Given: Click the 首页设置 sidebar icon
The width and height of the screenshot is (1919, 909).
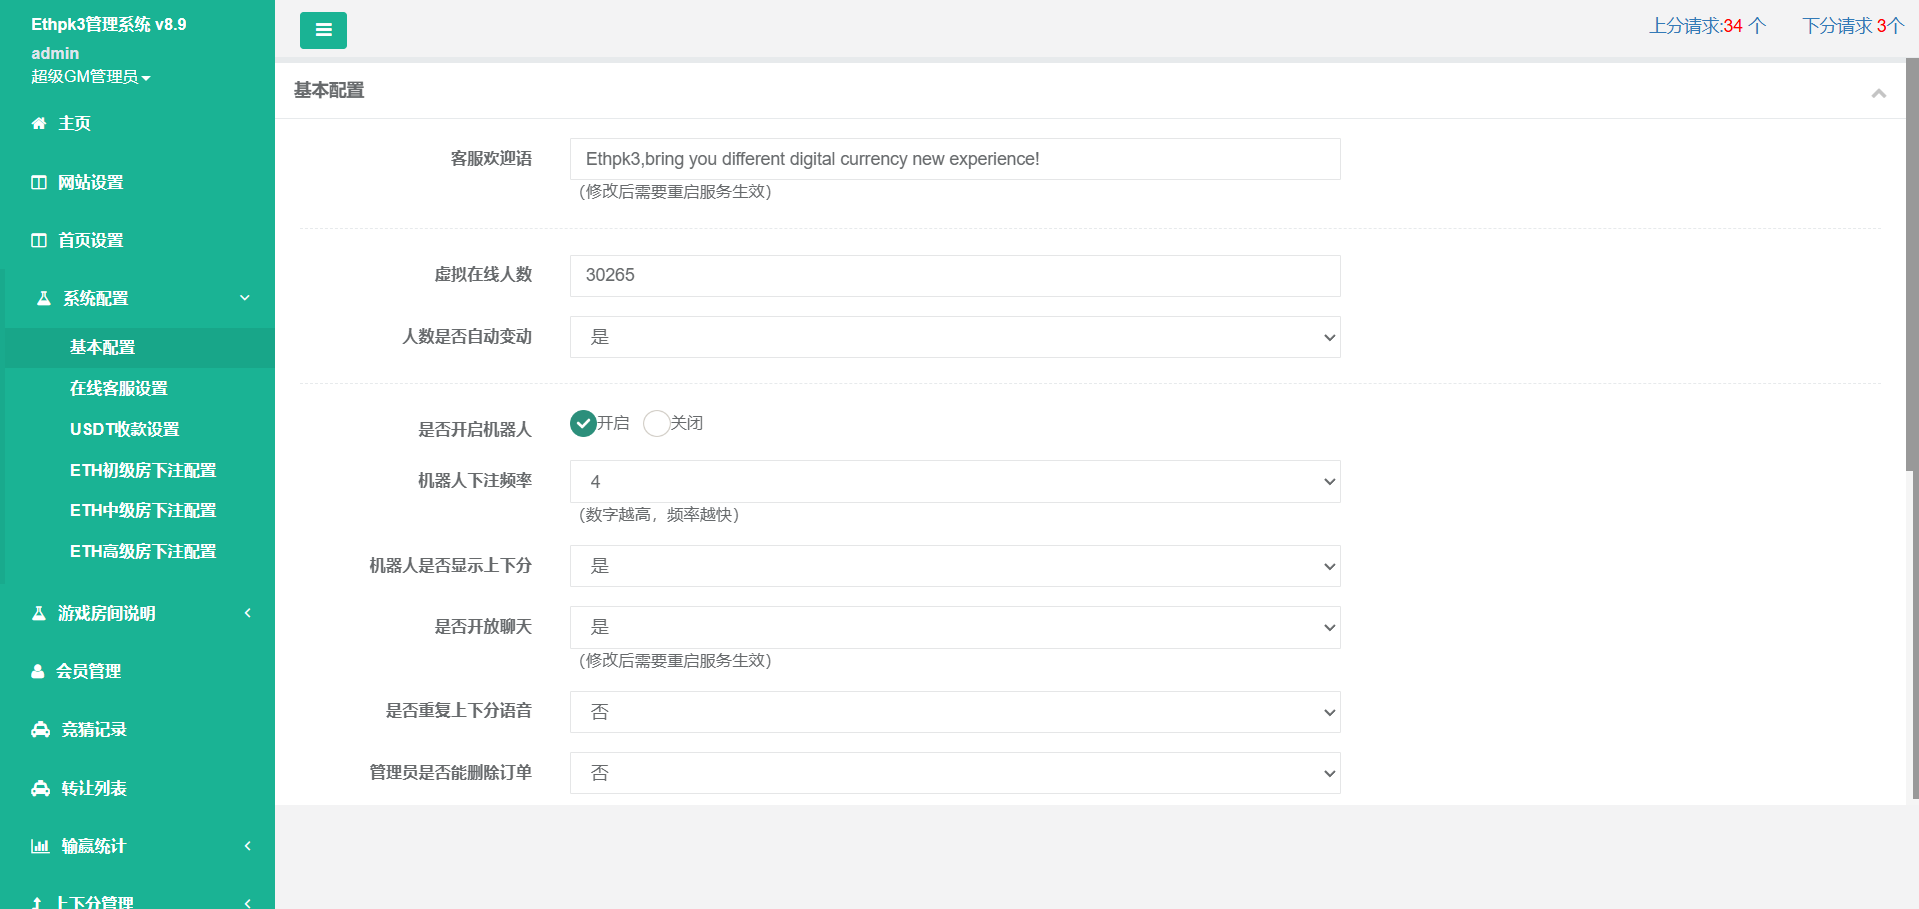Looking at the screenshot, I should [39, 241].
